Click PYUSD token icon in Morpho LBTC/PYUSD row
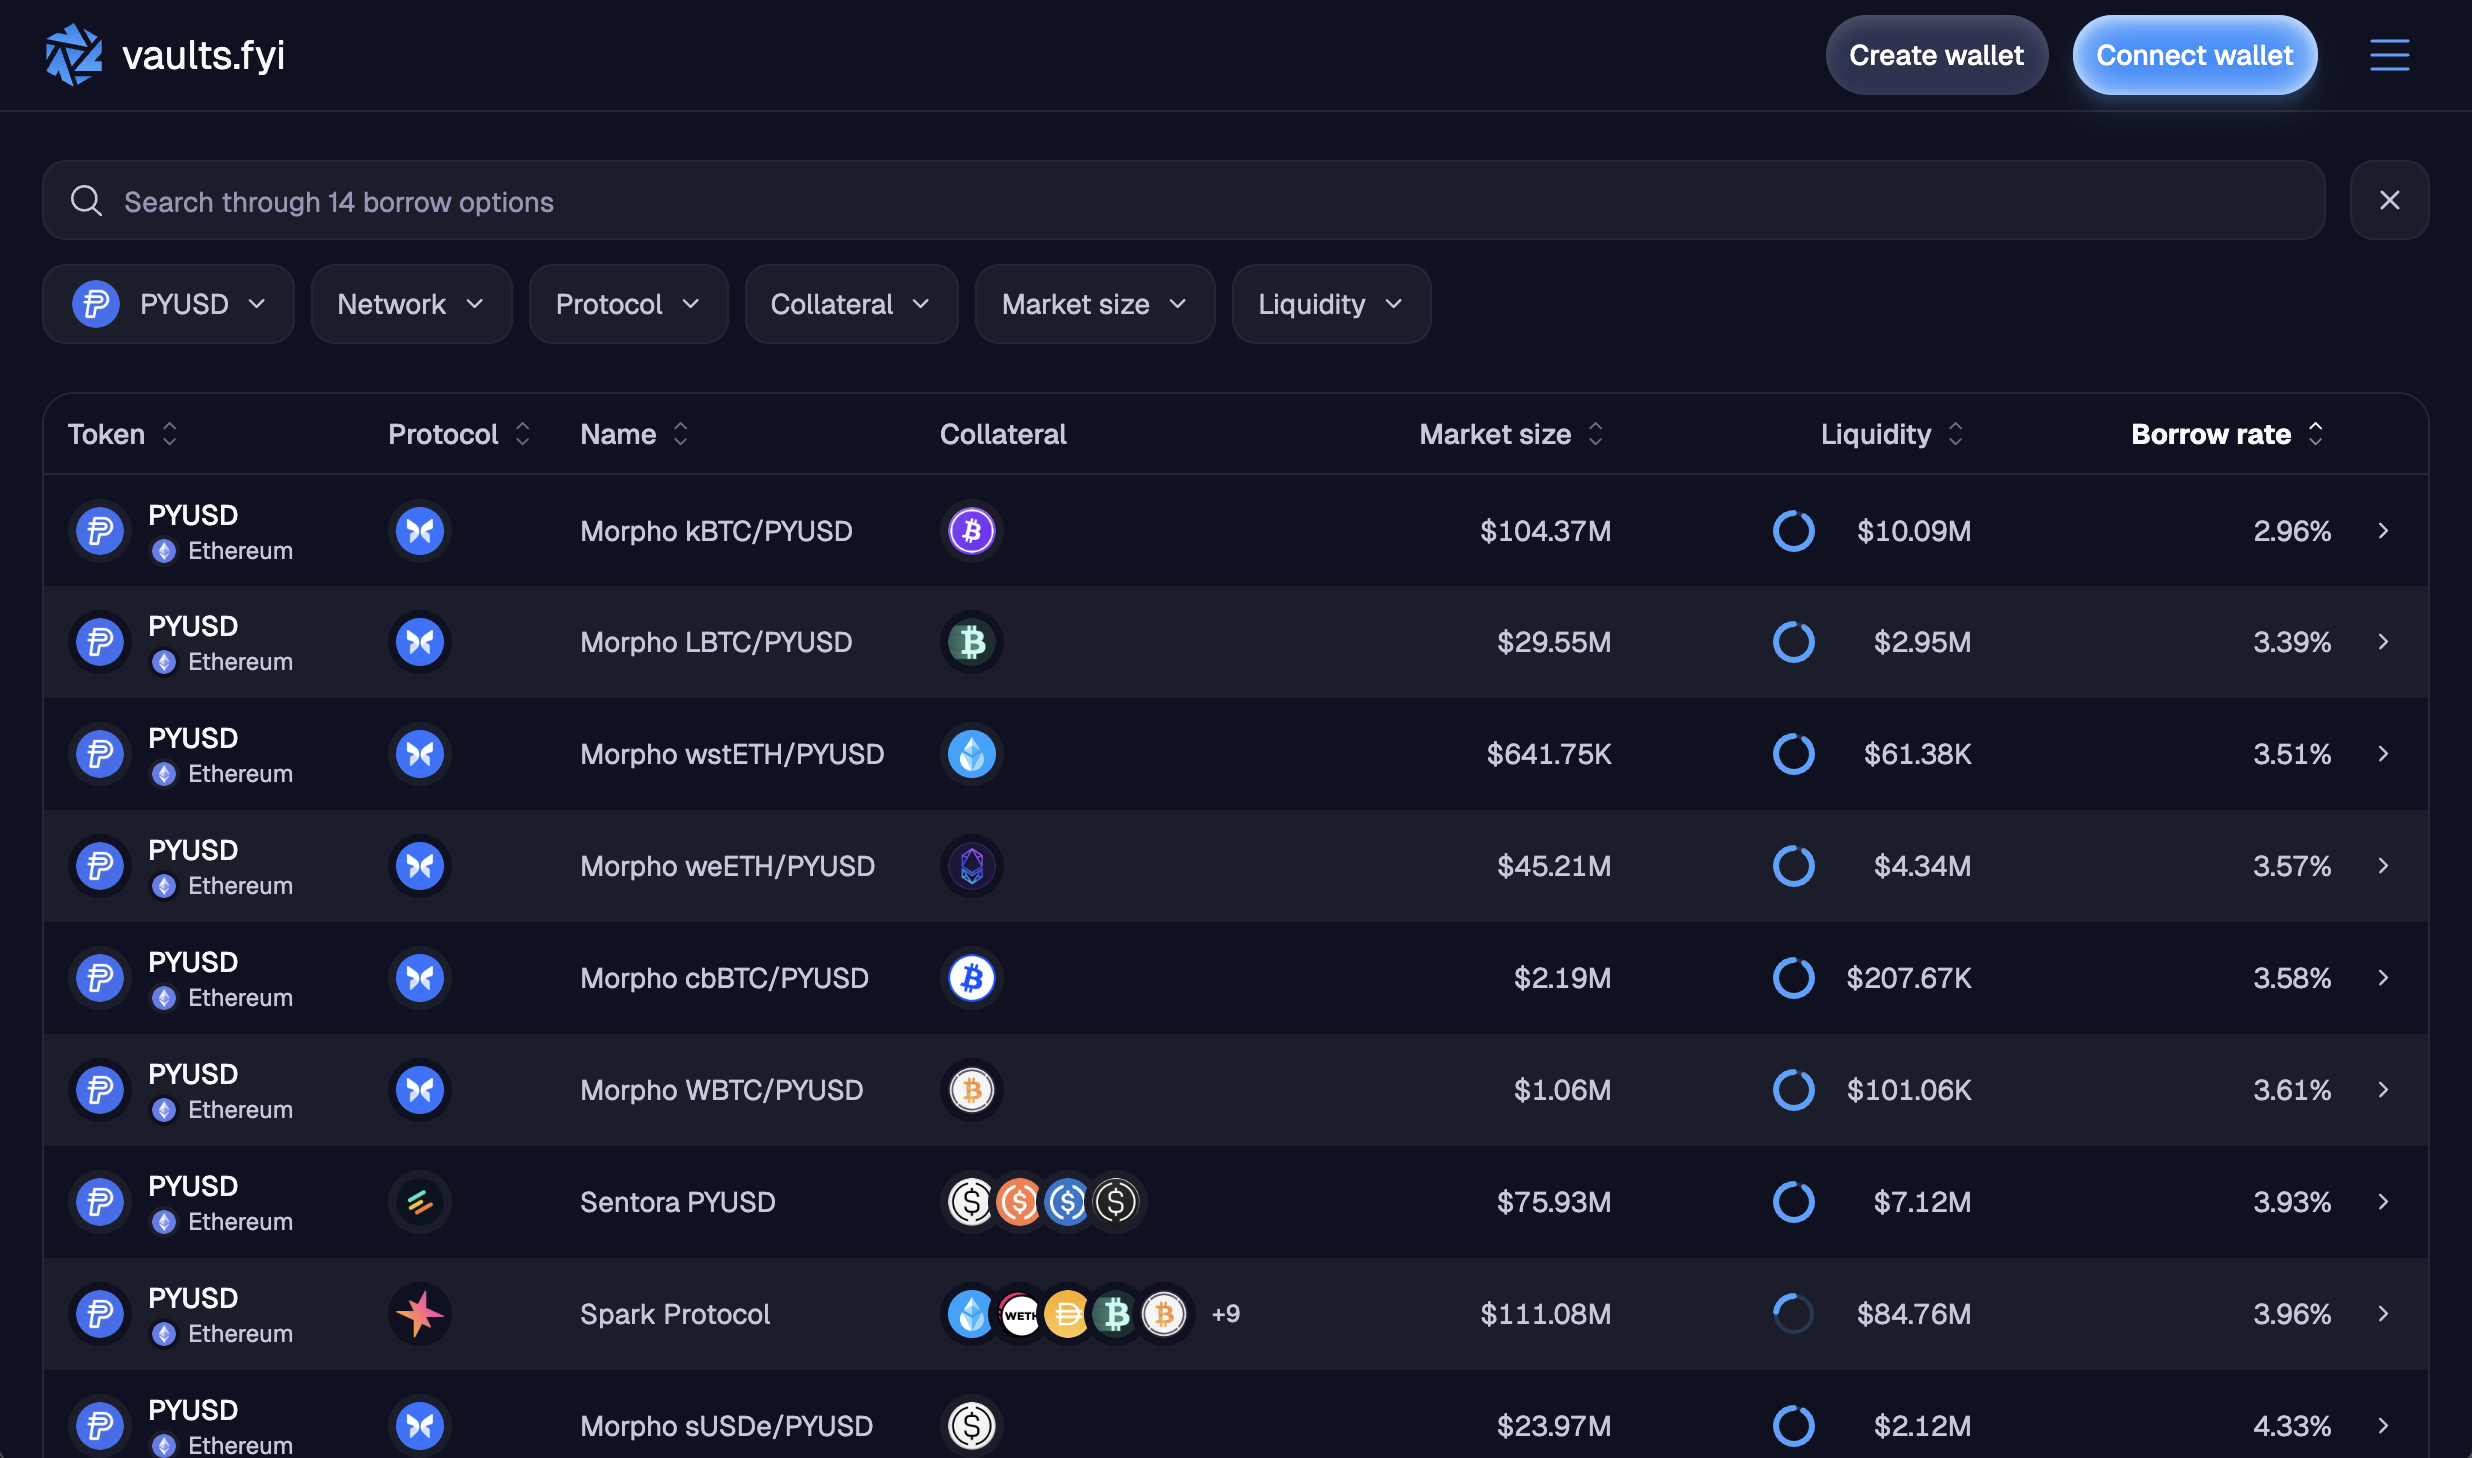The width and height of the screenshot is (2472, 1458). tap(100, 642)
